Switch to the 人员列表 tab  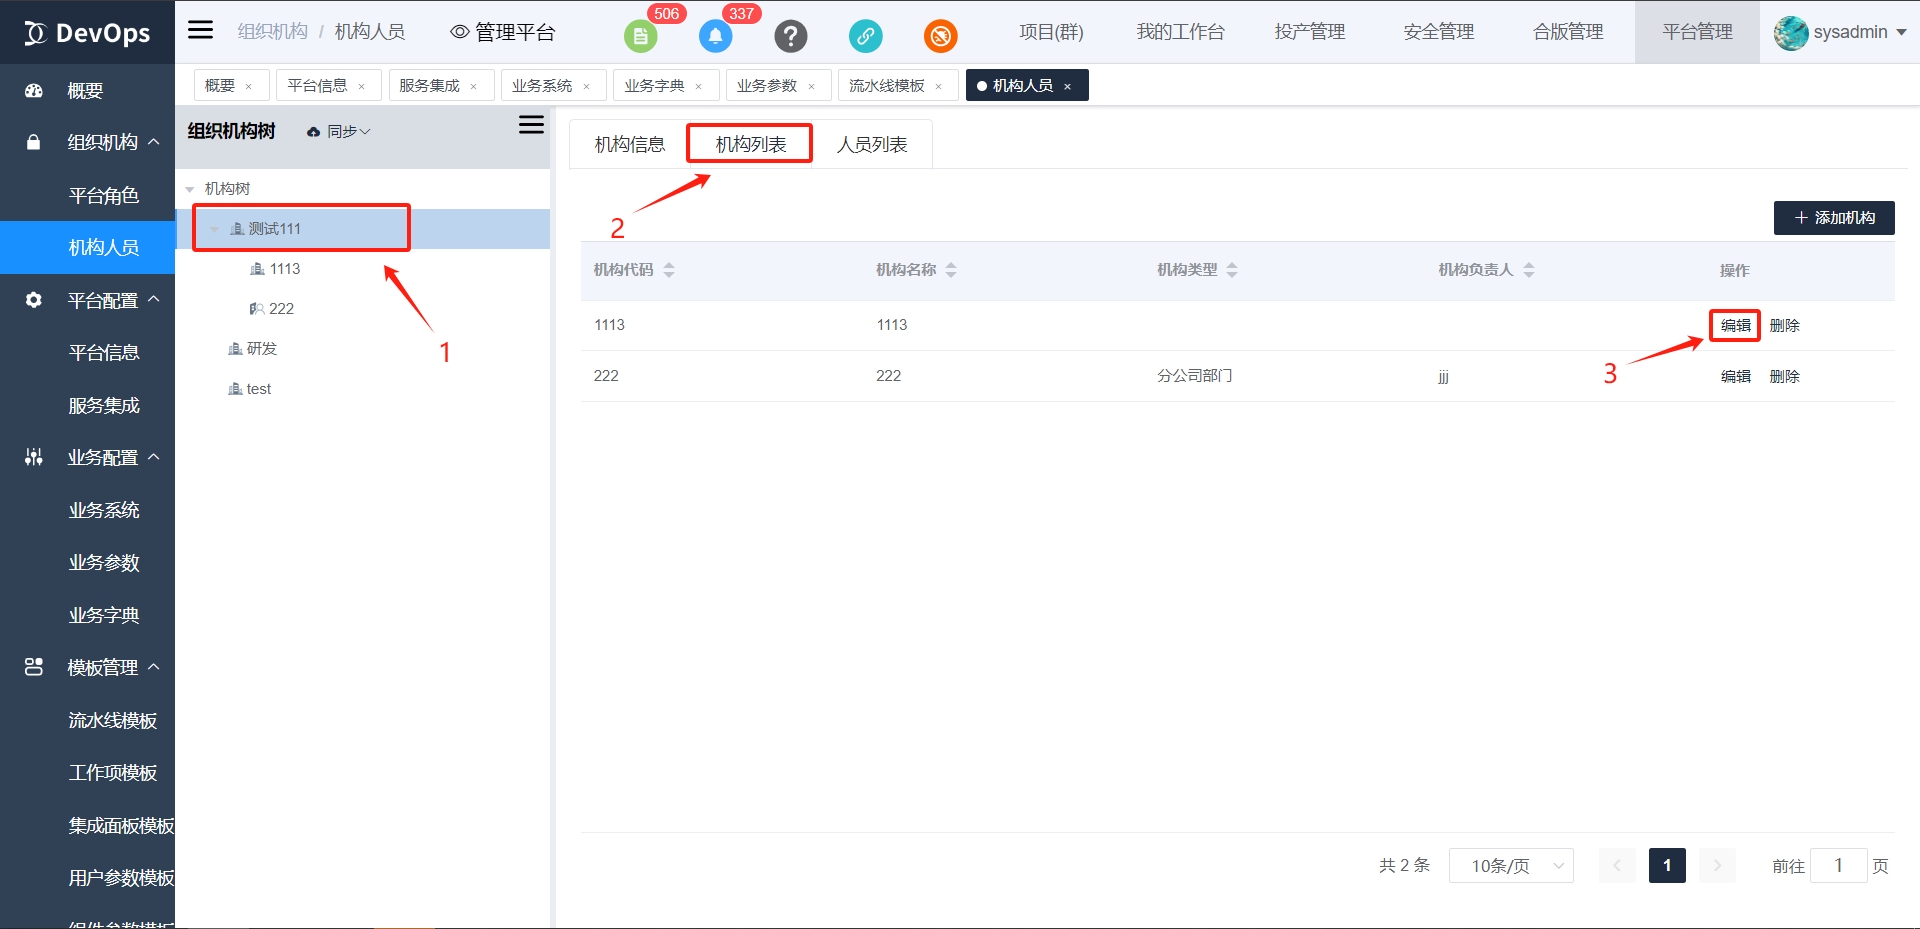(x=872, y=145)
